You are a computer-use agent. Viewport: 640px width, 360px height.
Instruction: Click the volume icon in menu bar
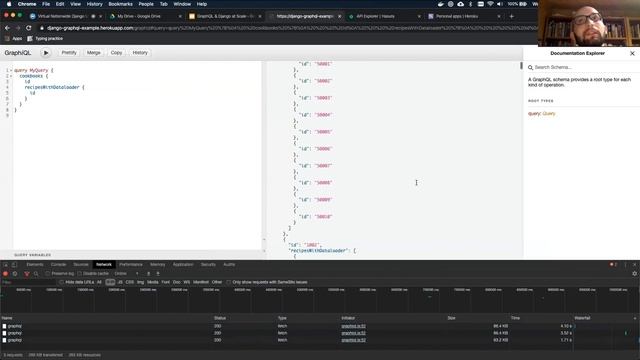click(x=500, y=4)
